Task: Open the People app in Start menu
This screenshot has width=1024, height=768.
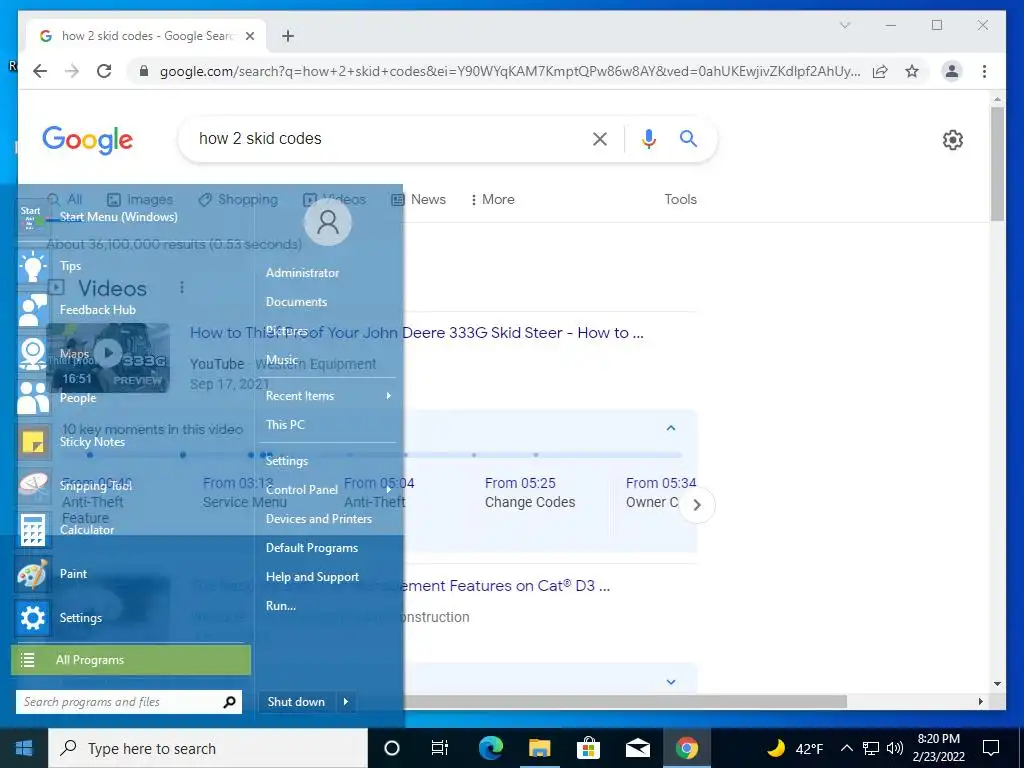Action: (x=33, y=398)
